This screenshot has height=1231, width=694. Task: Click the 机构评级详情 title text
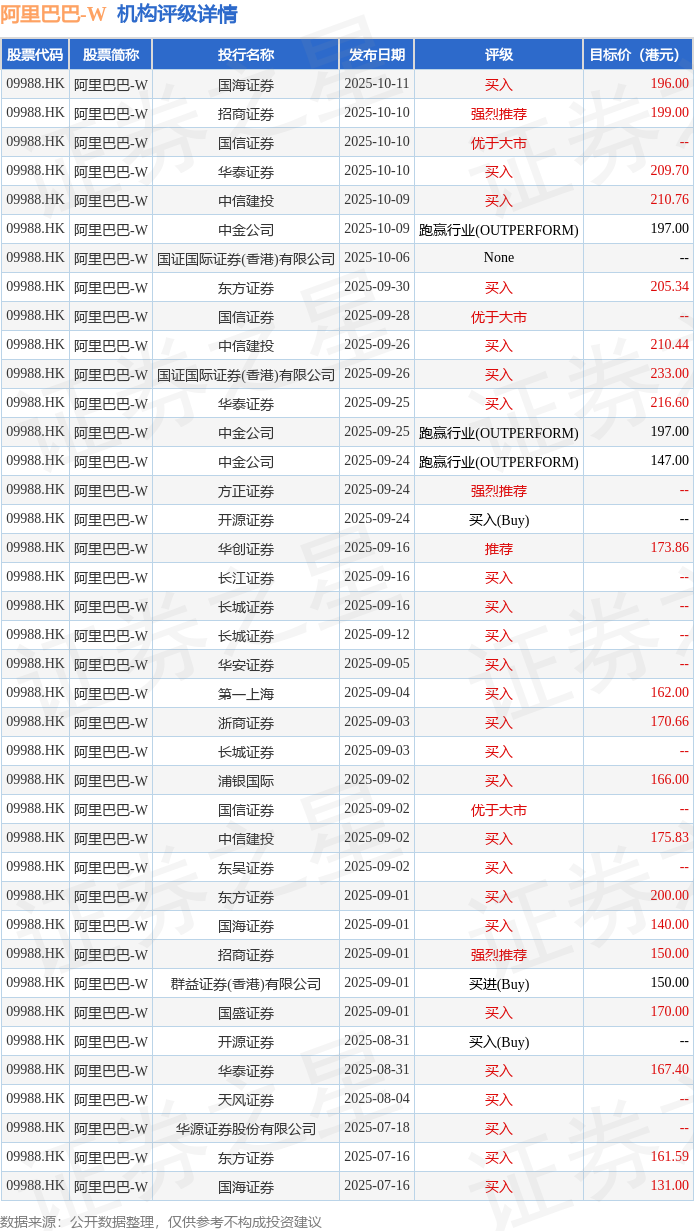tap(177, 14)
